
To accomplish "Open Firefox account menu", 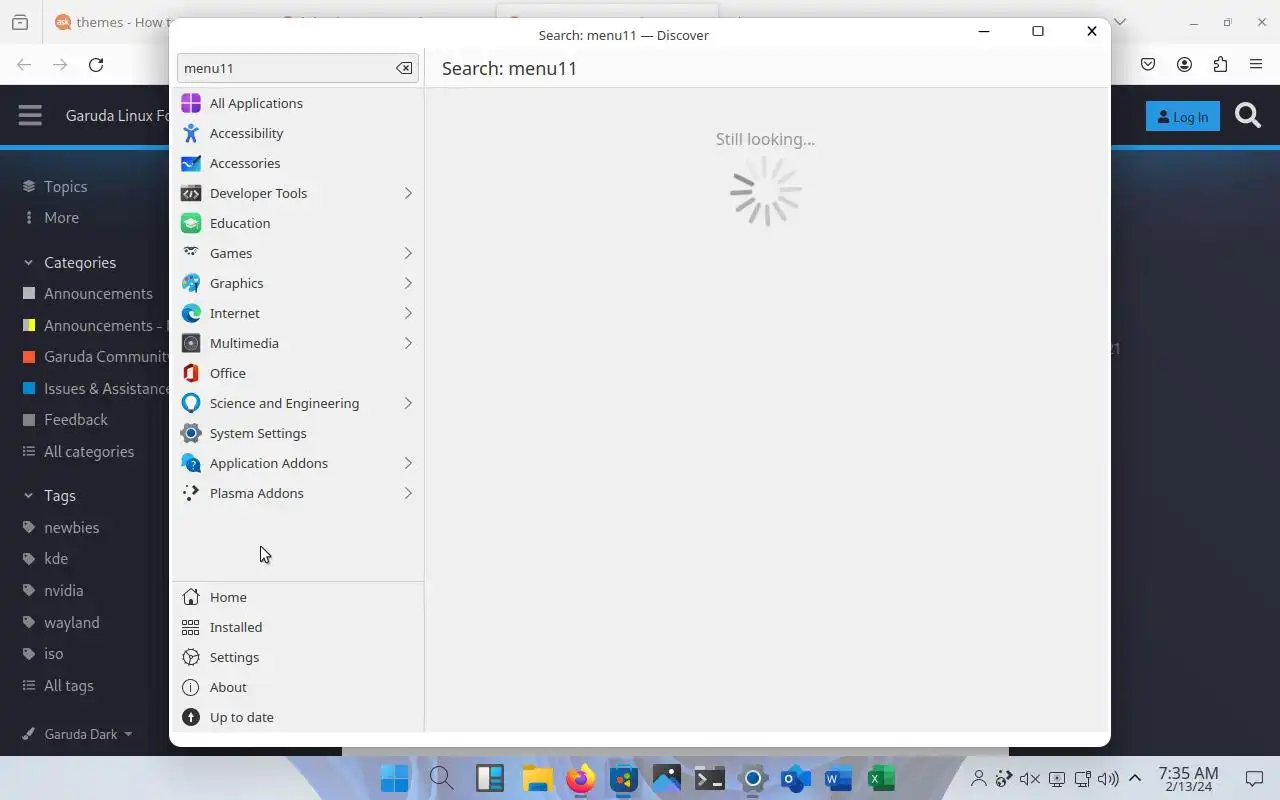I will tap(1184, 64).
